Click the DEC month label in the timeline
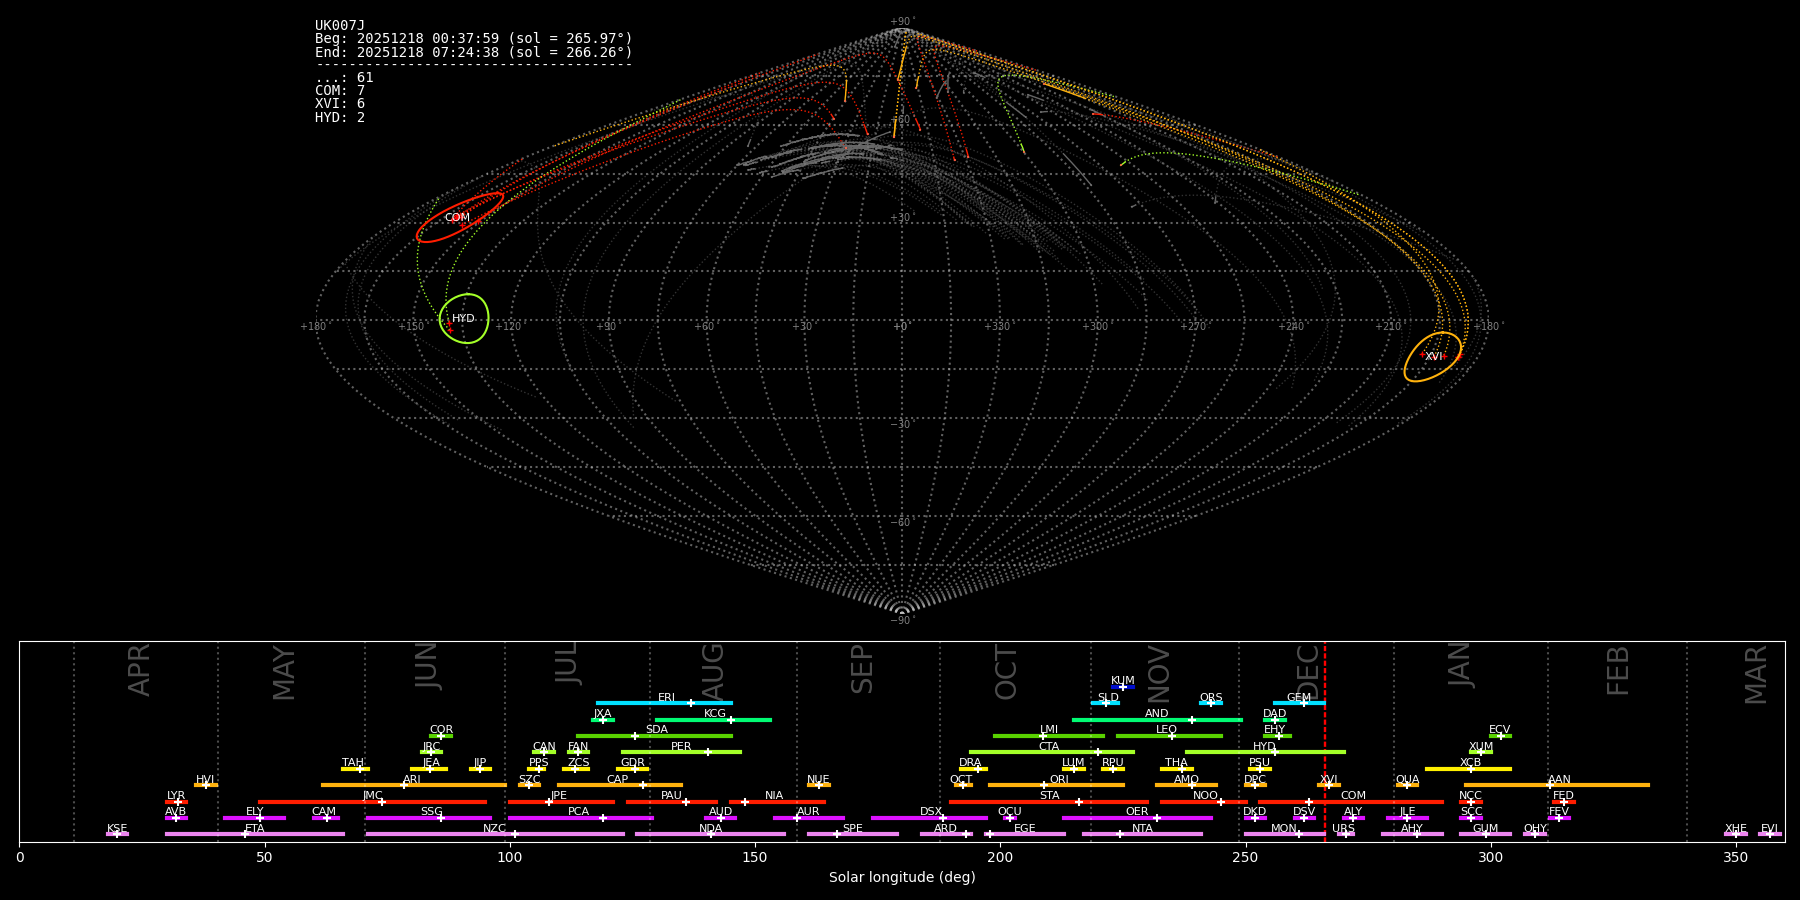1800x900 pixels. click(x=1308, y=671)
